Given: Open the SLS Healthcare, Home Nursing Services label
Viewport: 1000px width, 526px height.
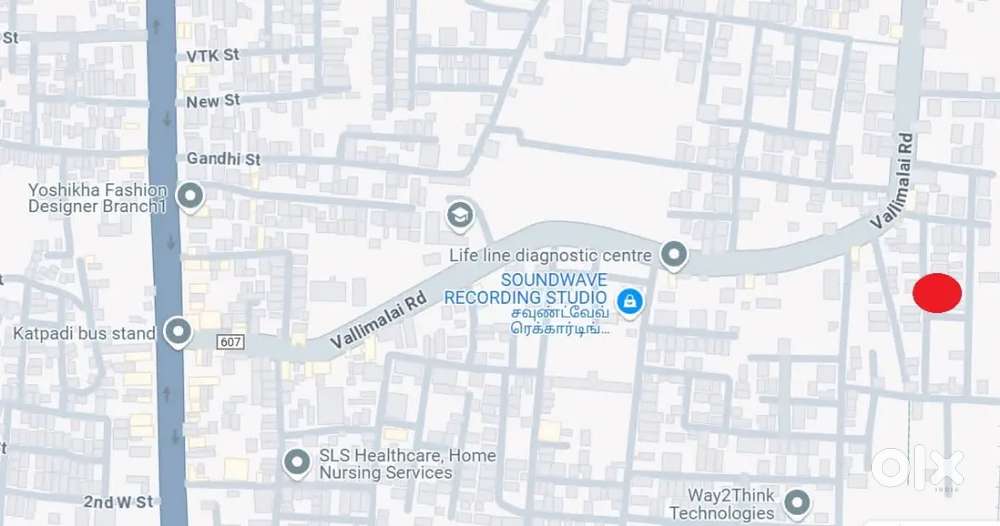Looking at the screenshot, I should [408, 464].
